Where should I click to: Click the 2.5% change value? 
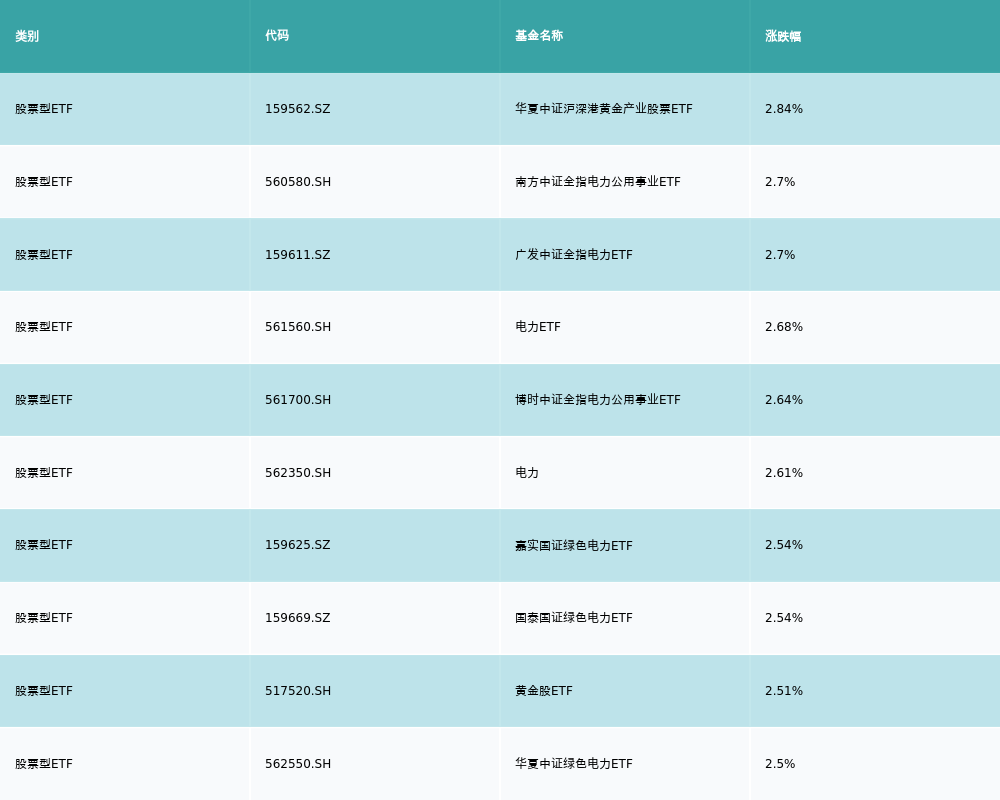coord(780,764)
